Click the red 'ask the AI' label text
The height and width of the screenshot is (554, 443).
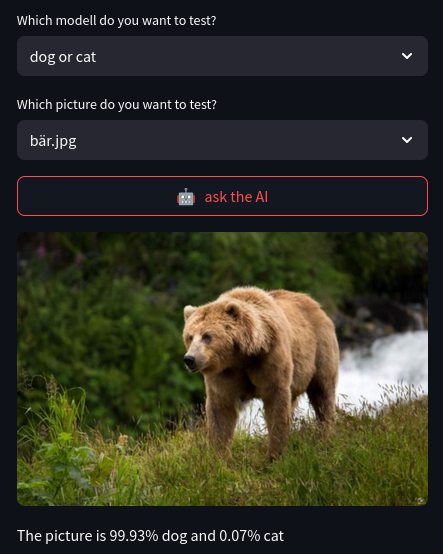(x=236, y=197)
